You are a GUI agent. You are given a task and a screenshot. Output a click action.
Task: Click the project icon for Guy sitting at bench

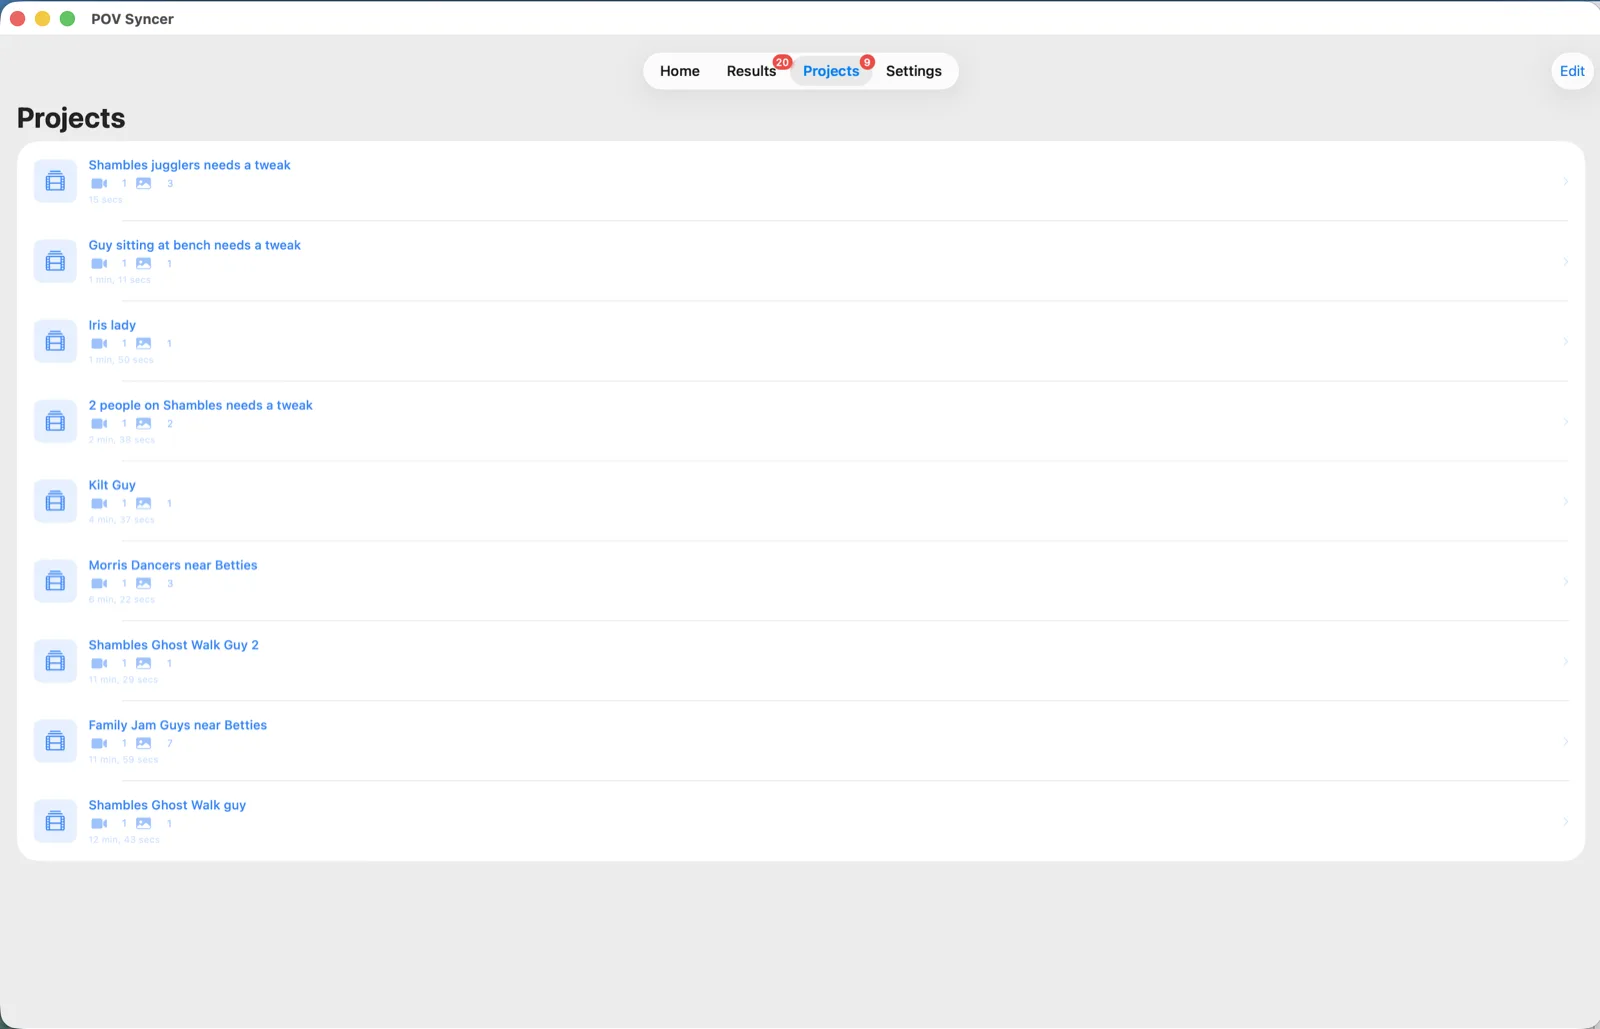coord(55,261)
